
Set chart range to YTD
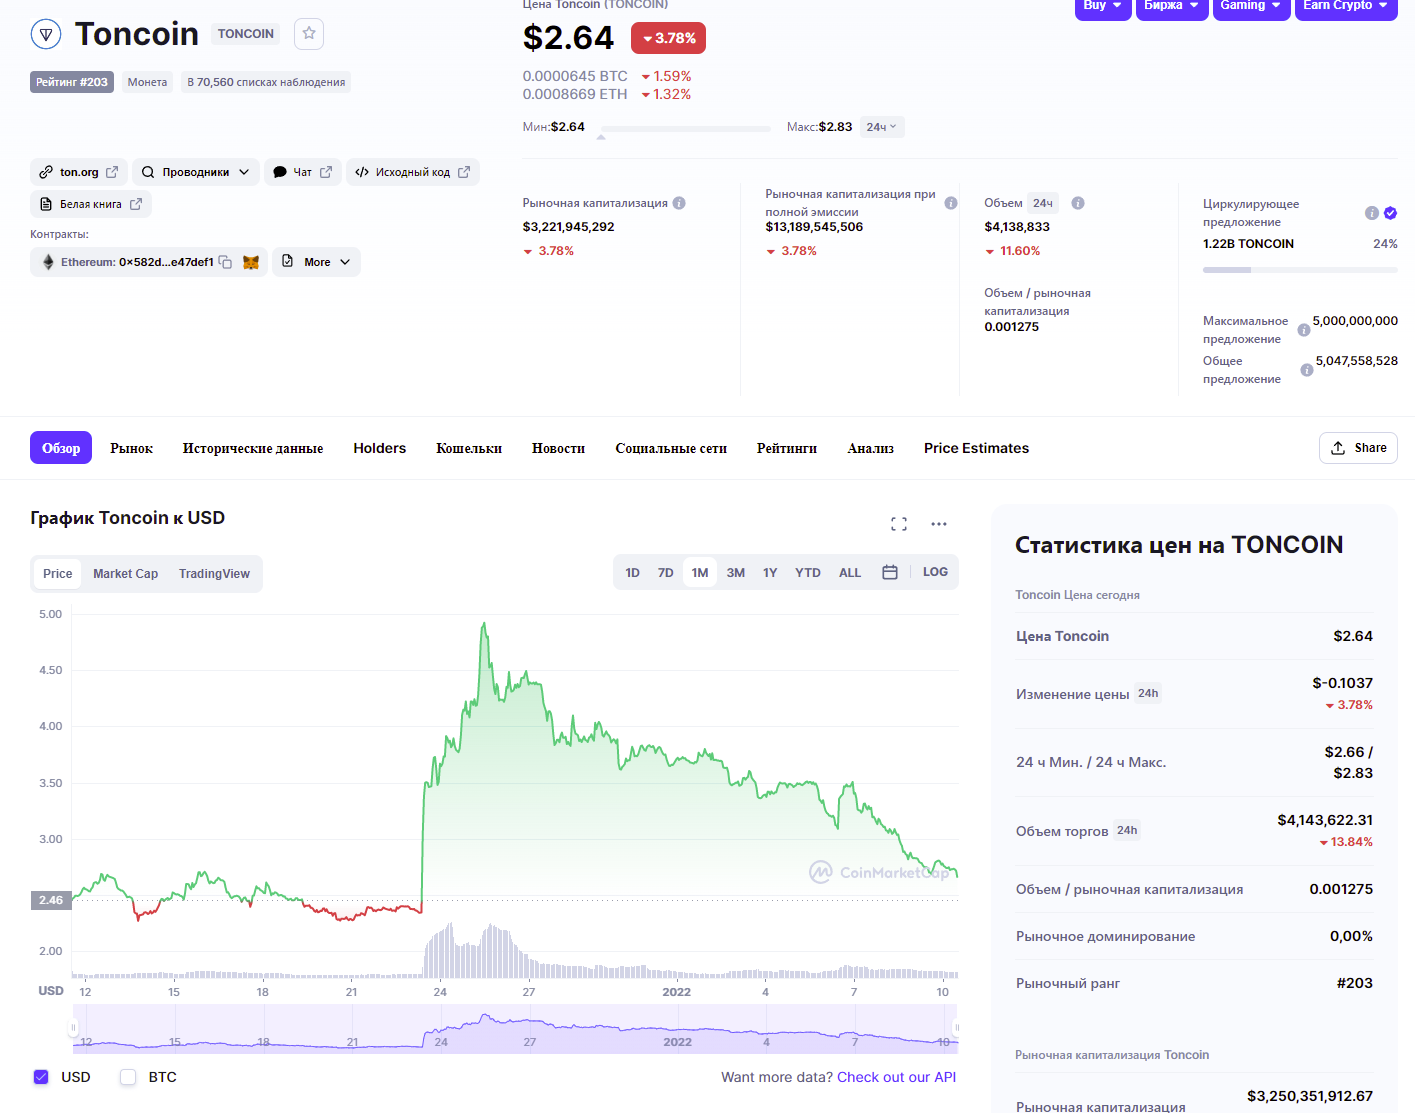(x=808, y=573)
